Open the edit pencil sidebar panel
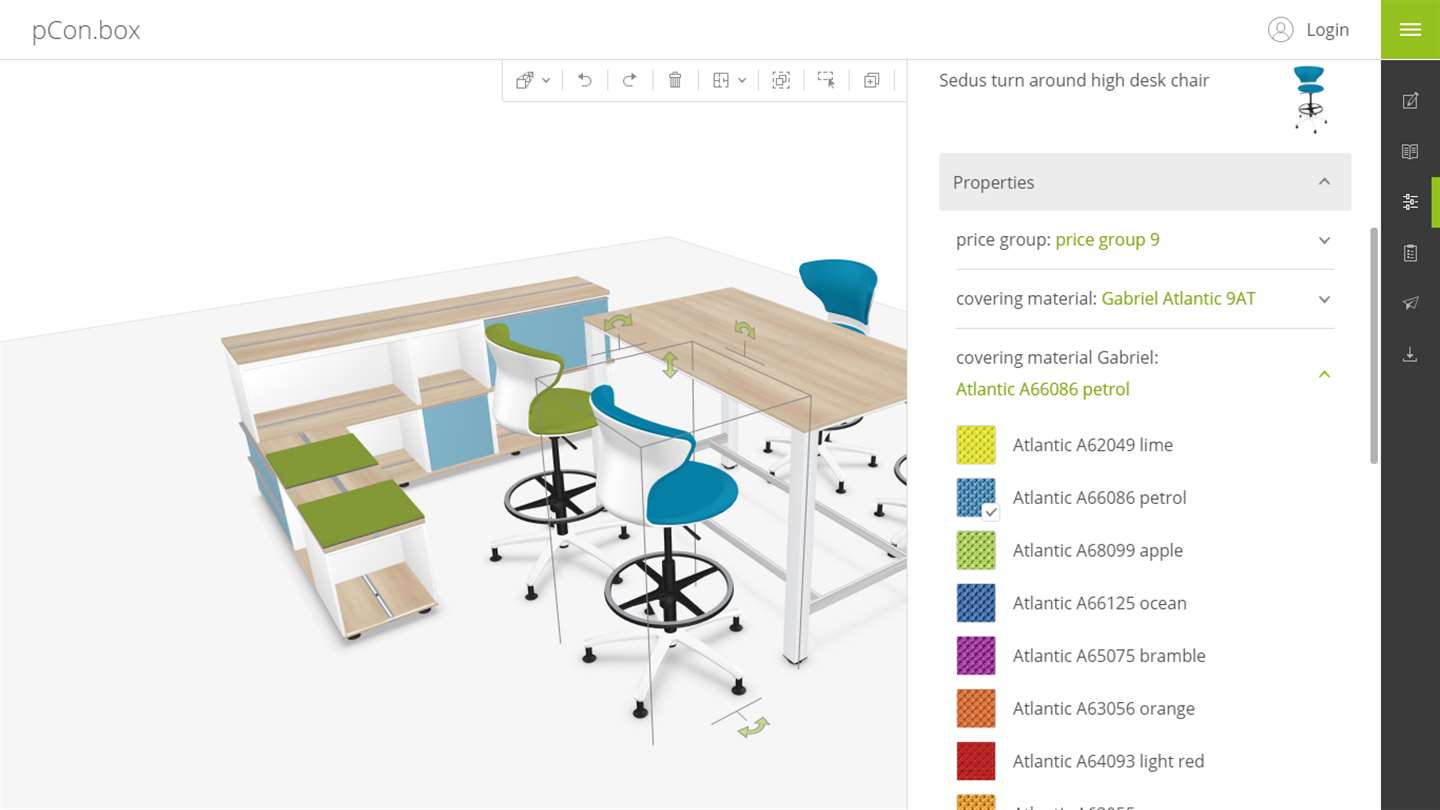1440x810 pixels. tap(1410, 100)
